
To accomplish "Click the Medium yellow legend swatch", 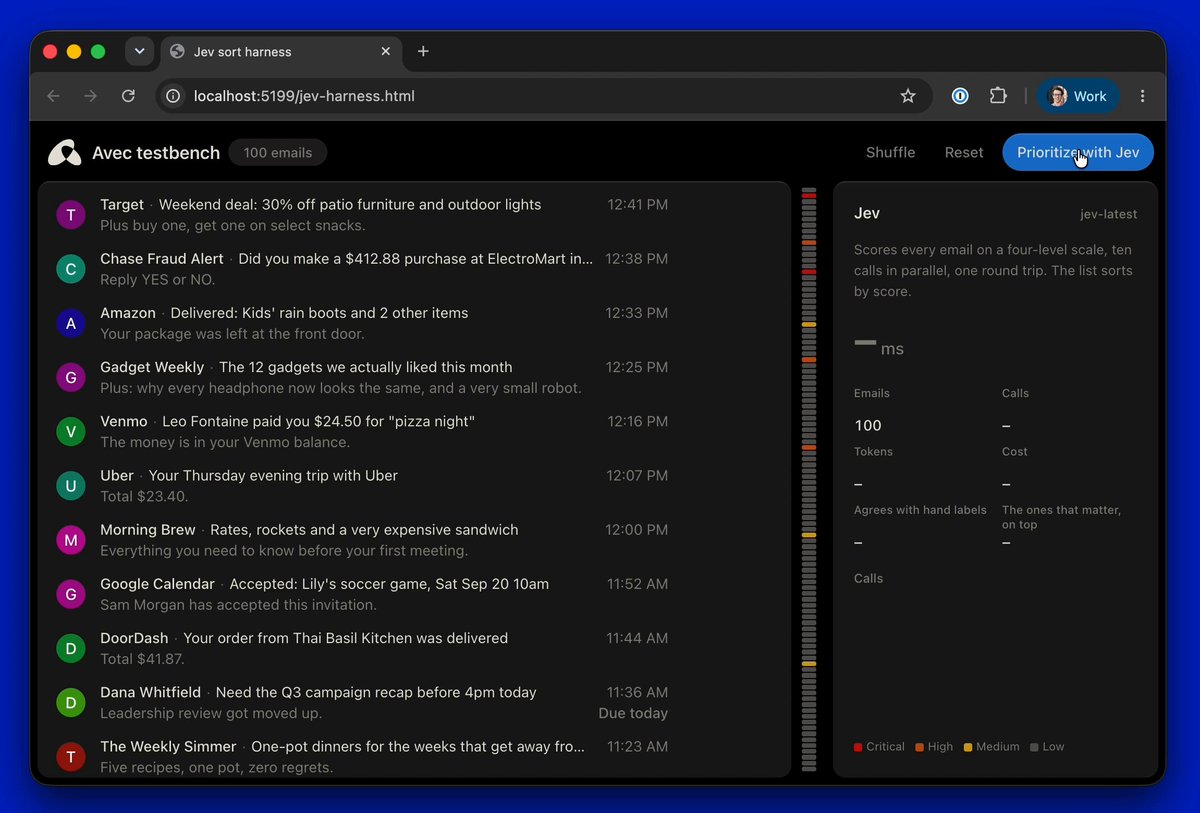I will [x=968, y=747].
